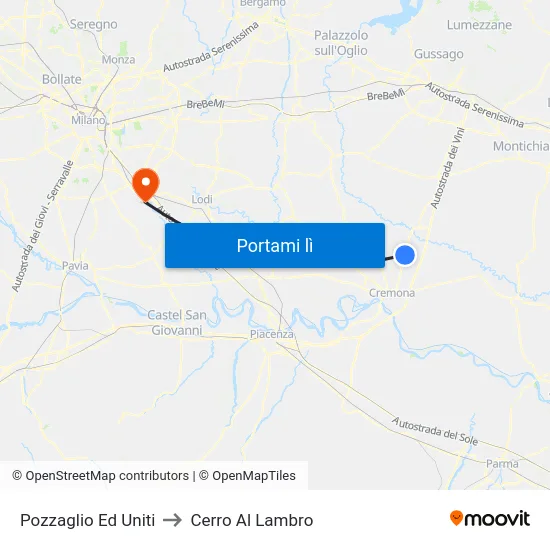Click the Palazzolo sull'Oglio label

(341, 43)
